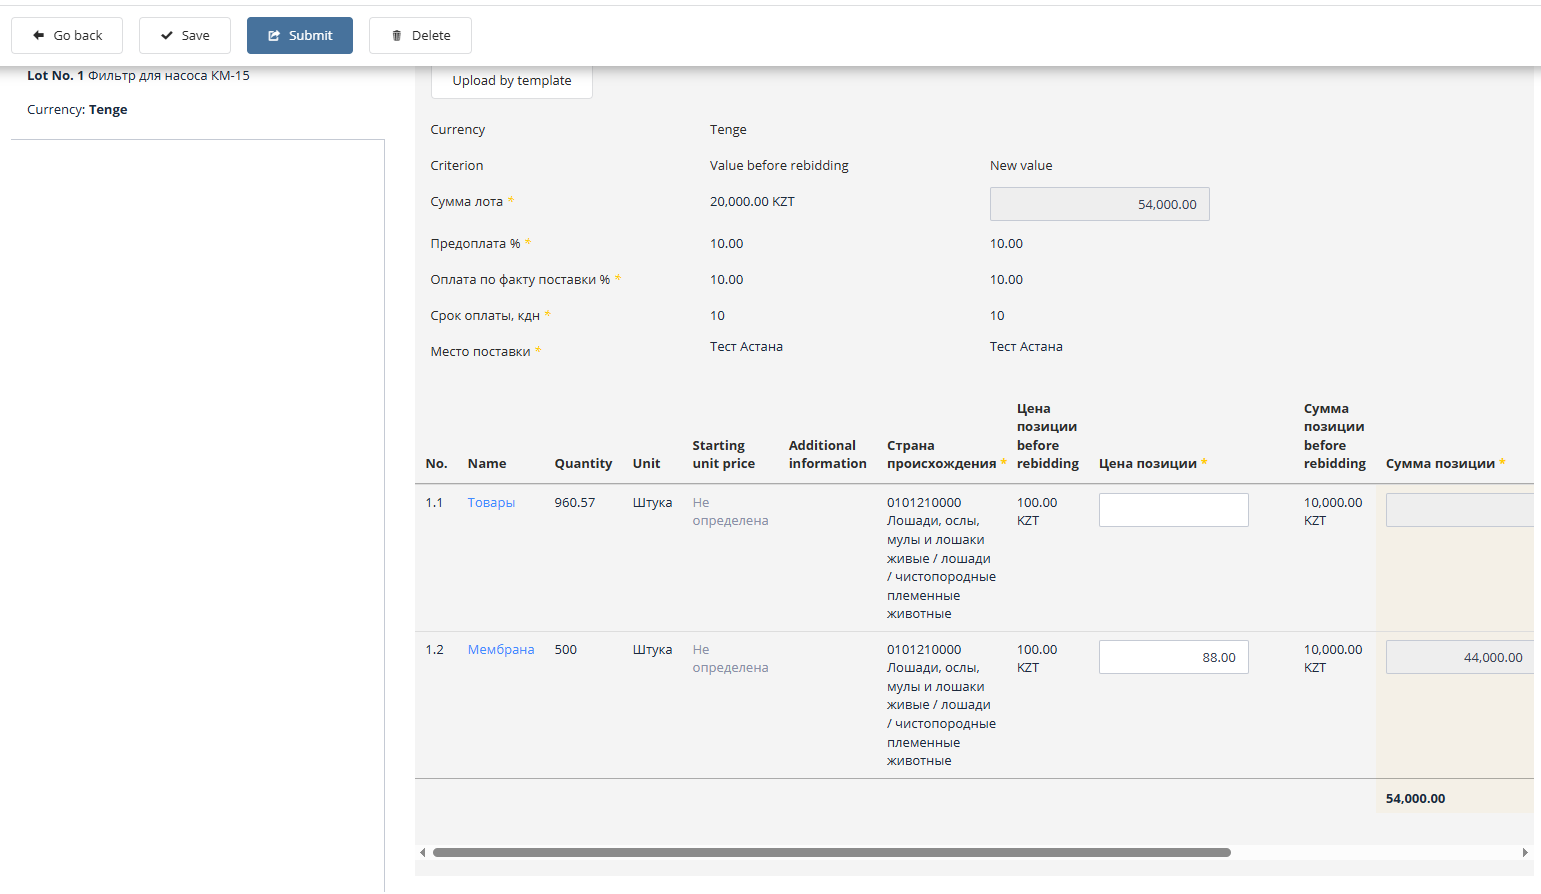Select the price field showing 88.00
Screen dimensions: 1541x894
(1173, 657)
